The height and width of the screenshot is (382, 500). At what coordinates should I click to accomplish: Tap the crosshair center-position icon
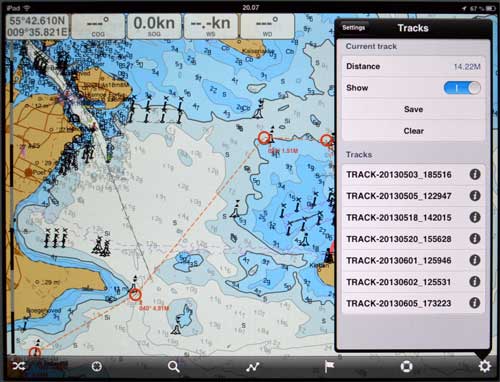pyautogui.click(x=97, y=367)
